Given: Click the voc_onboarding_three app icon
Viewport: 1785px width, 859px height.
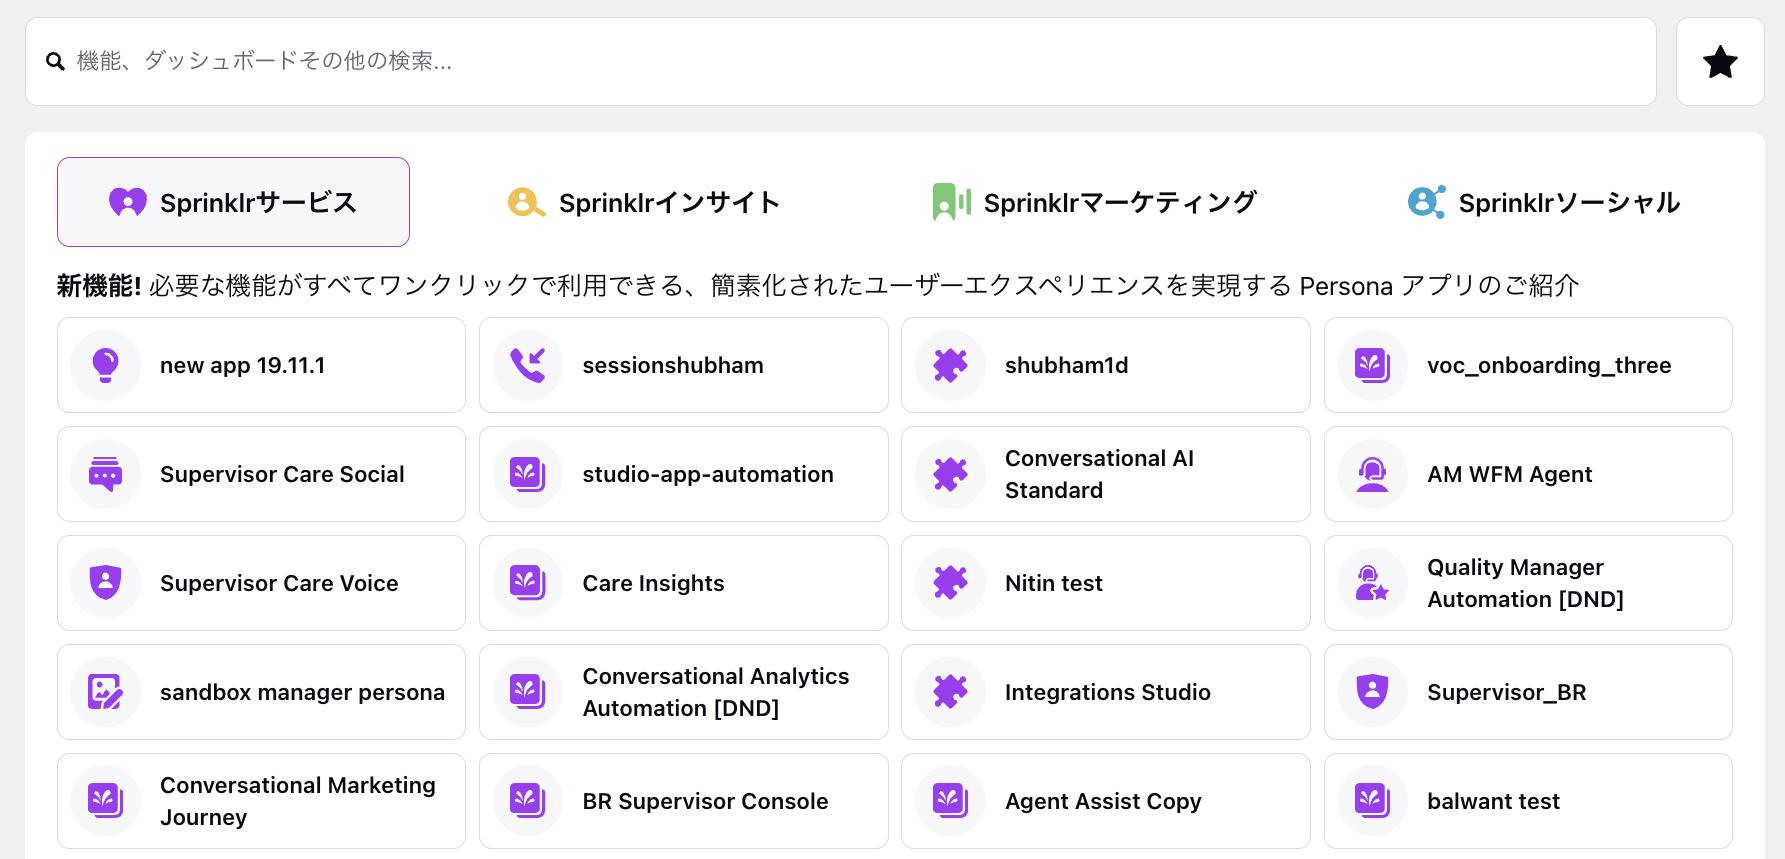Looking at the screenshot, I should pyautogui.click(x=1372, y=365).
